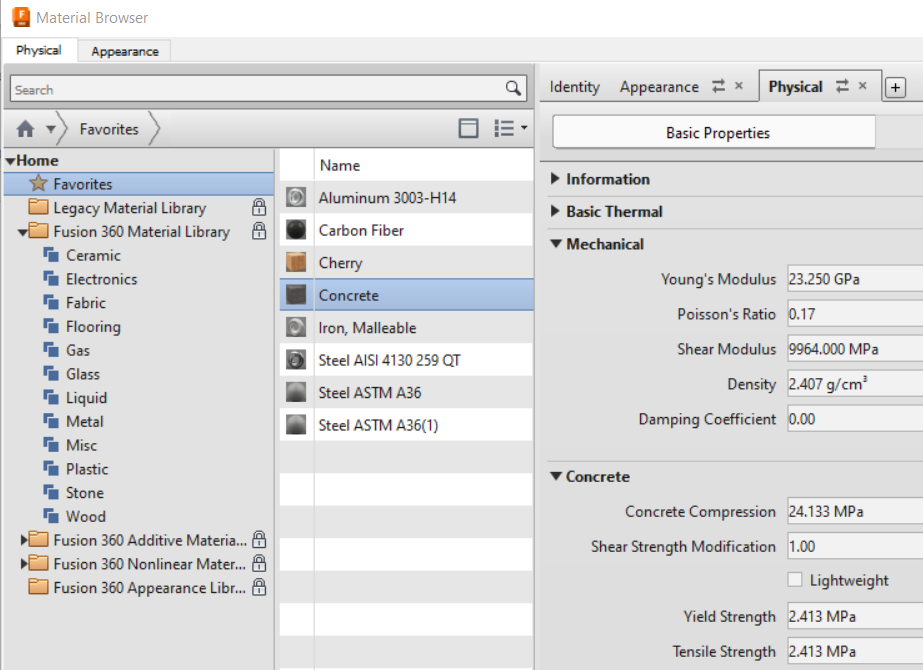
Task: Select the Misc category in tree
Action: (81, 445)
